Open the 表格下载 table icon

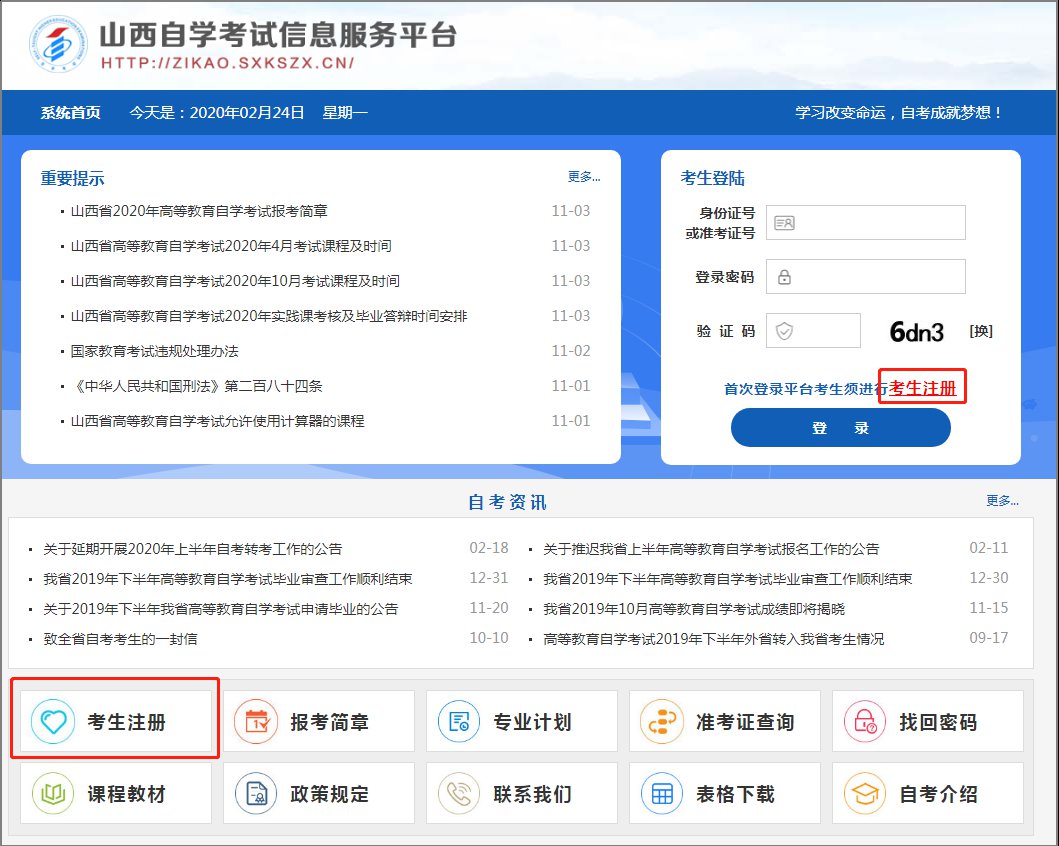click(x=662, y=794)
